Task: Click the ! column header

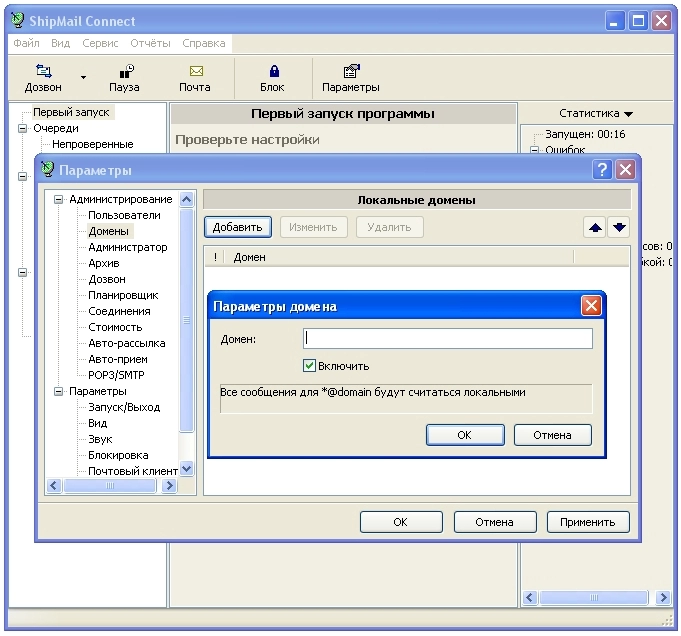Action: 215,257
